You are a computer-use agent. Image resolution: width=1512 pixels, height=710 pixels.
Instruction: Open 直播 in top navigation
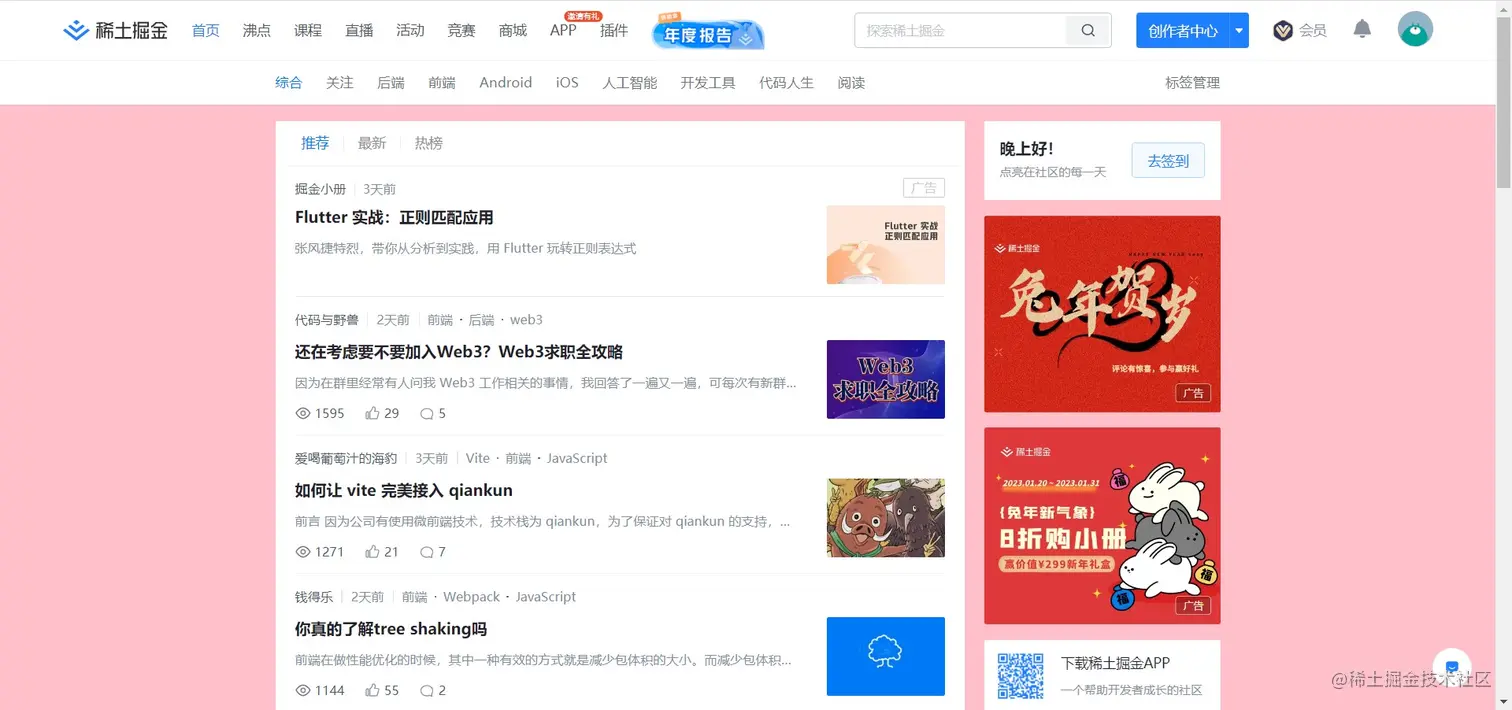click(x=359, y=30)
